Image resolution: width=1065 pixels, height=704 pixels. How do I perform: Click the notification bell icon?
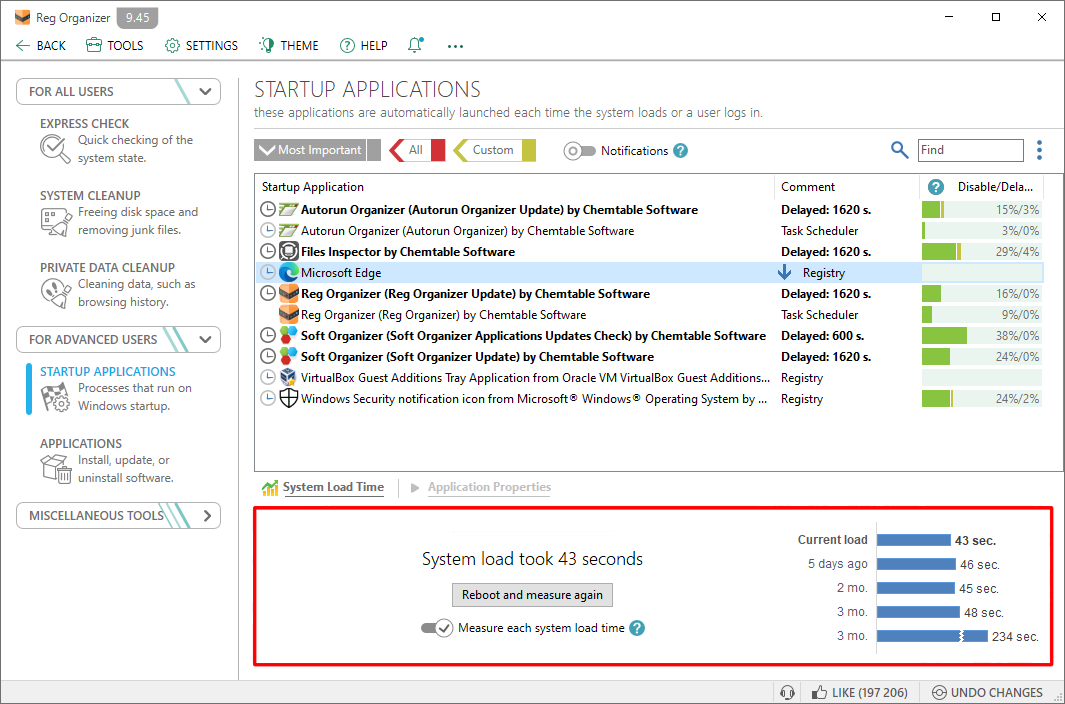click(415, 44)
